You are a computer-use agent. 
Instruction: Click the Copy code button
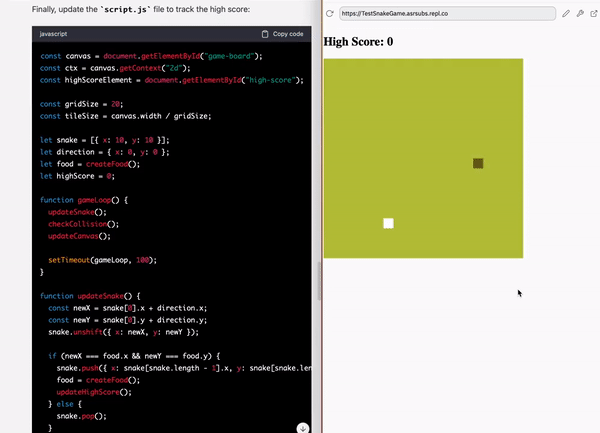(282, 34)
